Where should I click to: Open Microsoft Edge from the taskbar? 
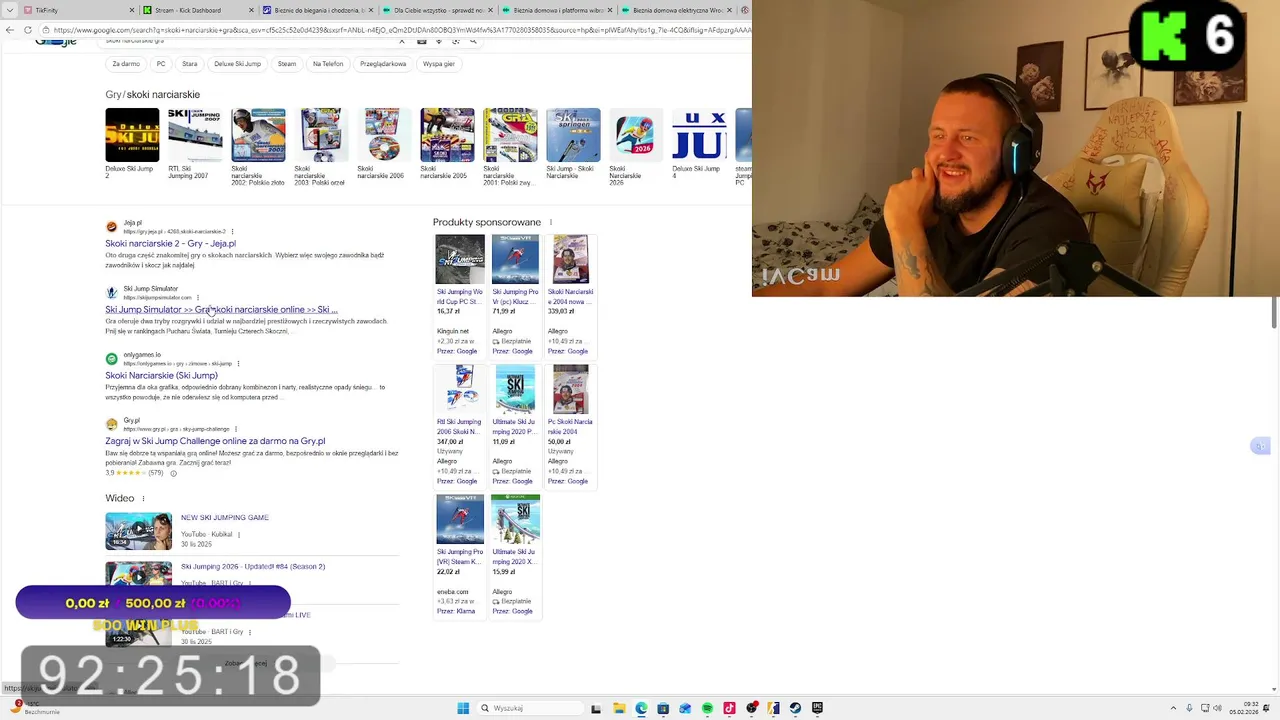click(x=641, y=708)
